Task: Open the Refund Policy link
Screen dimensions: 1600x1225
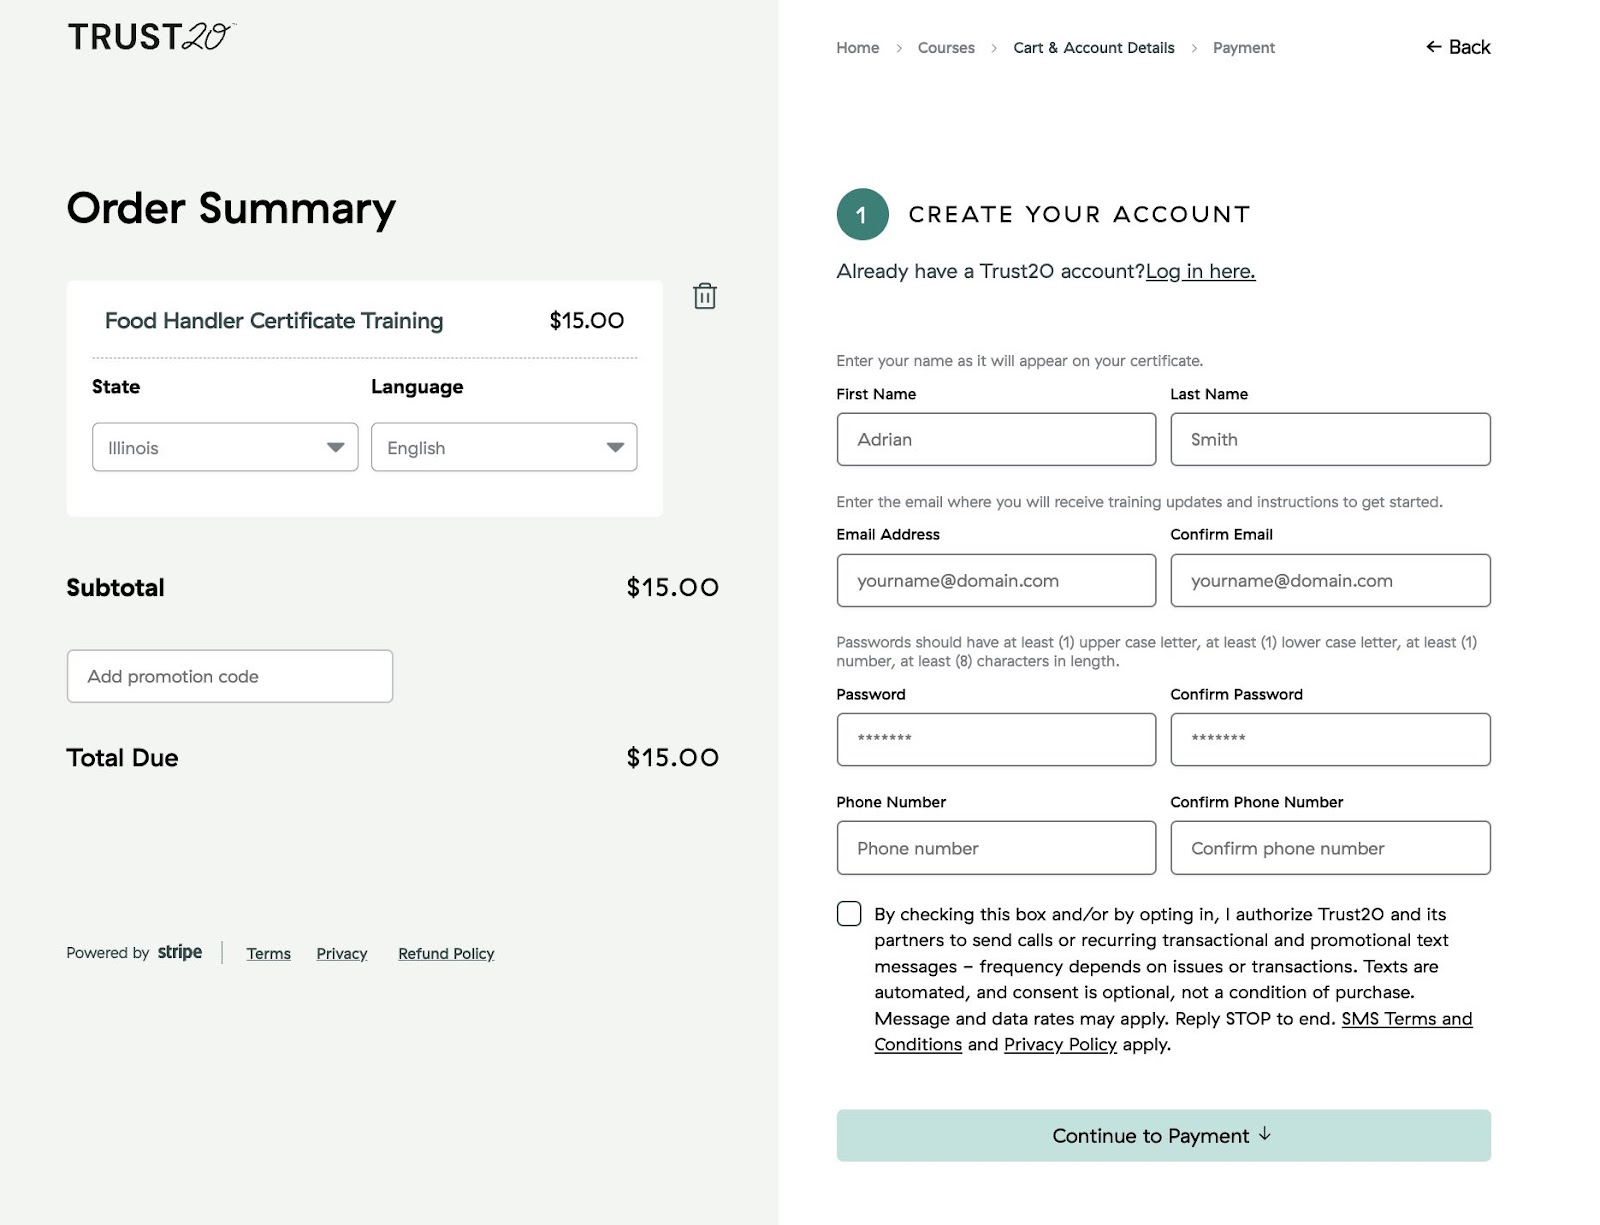Action: tap(446, 953)
